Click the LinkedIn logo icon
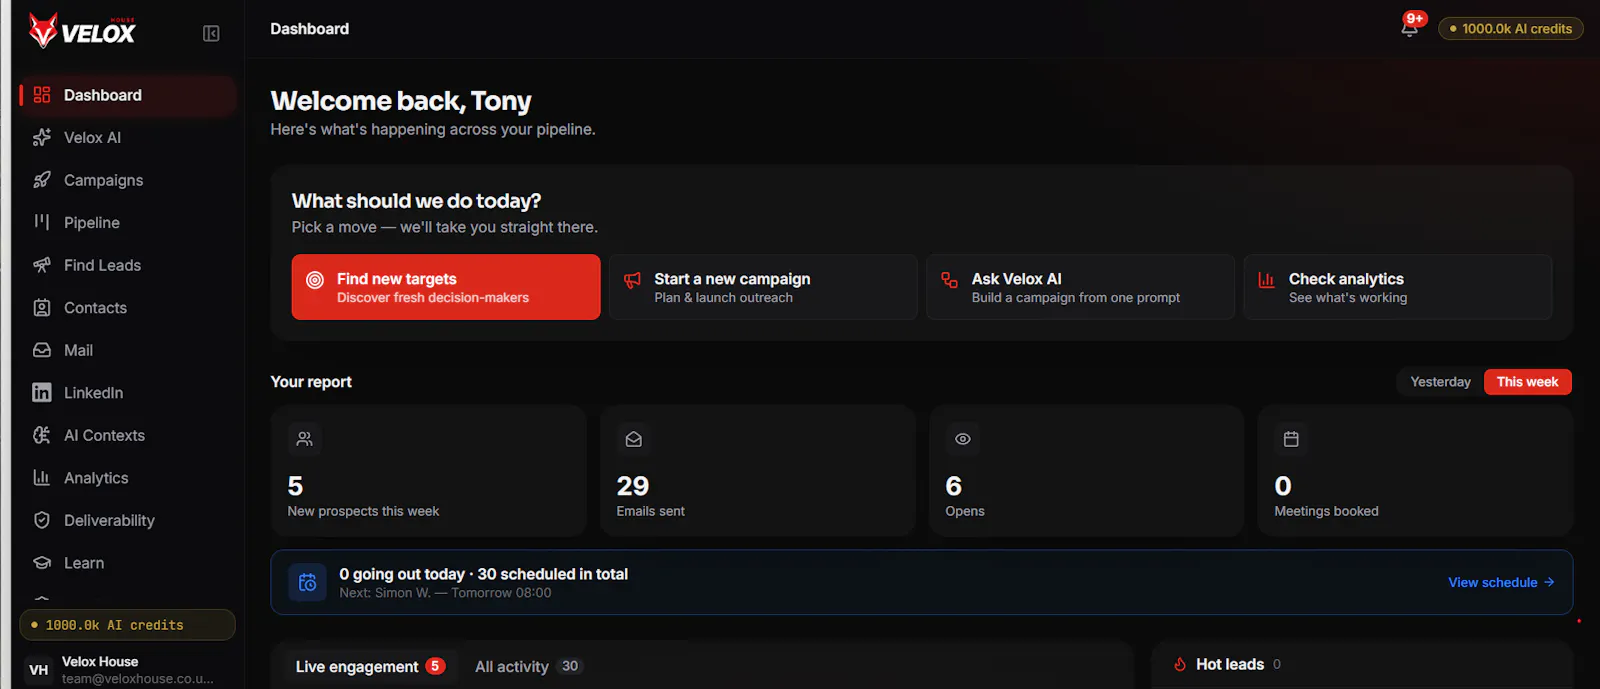This screenshot has width=1600, height=689. coord(42,393)
